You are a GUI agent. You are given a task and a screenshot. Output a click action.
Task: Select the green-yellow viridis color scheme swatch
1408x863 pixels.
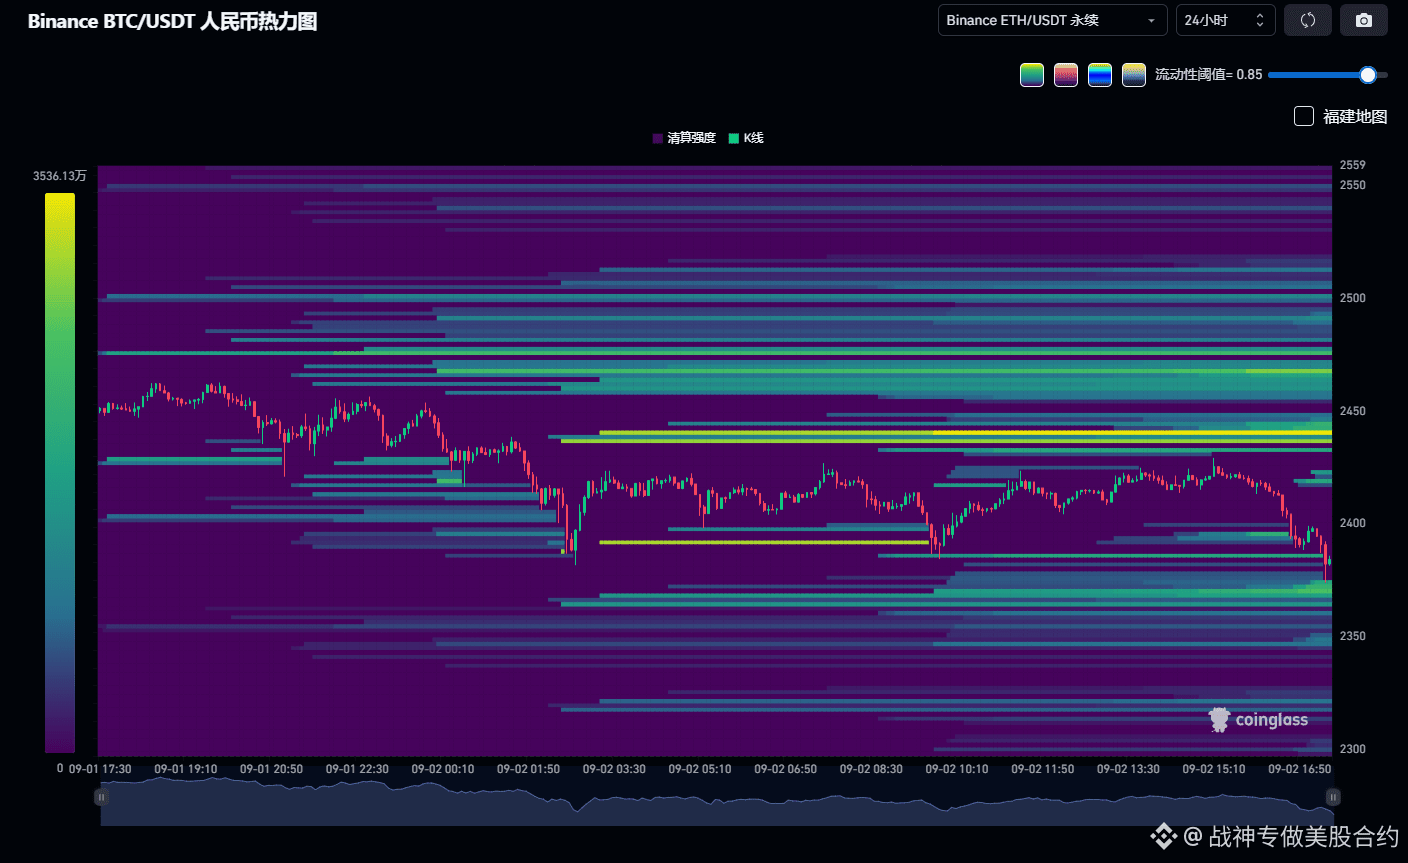1032,75
